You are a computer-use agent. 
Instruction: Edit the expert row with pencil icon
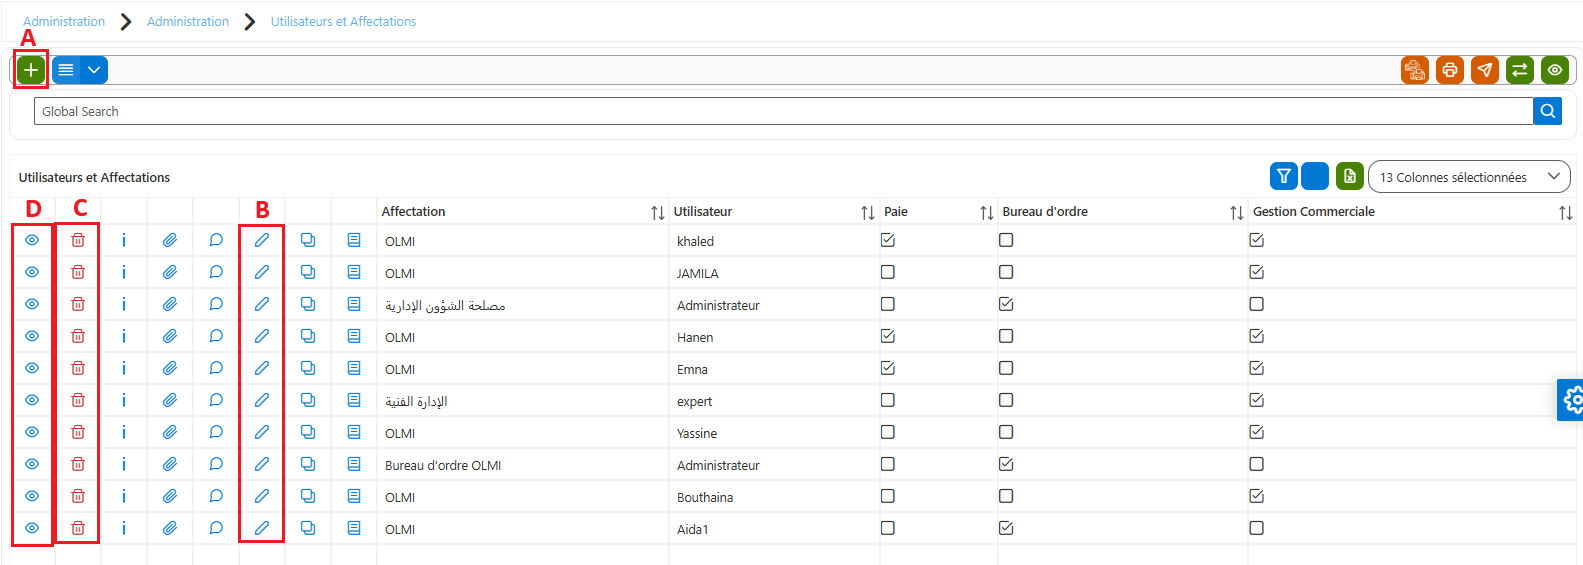tap(262, 400)
